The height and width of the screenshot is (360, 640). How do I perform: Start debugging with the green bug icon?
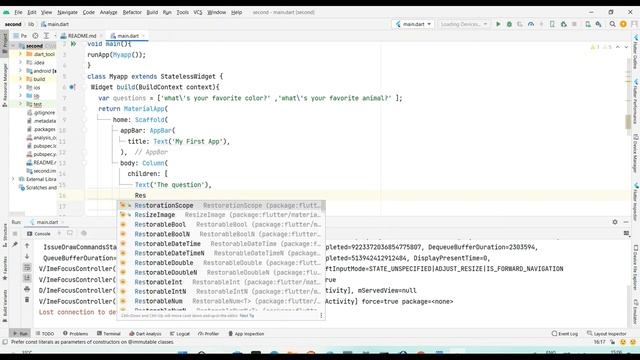[x=509, y=24]
